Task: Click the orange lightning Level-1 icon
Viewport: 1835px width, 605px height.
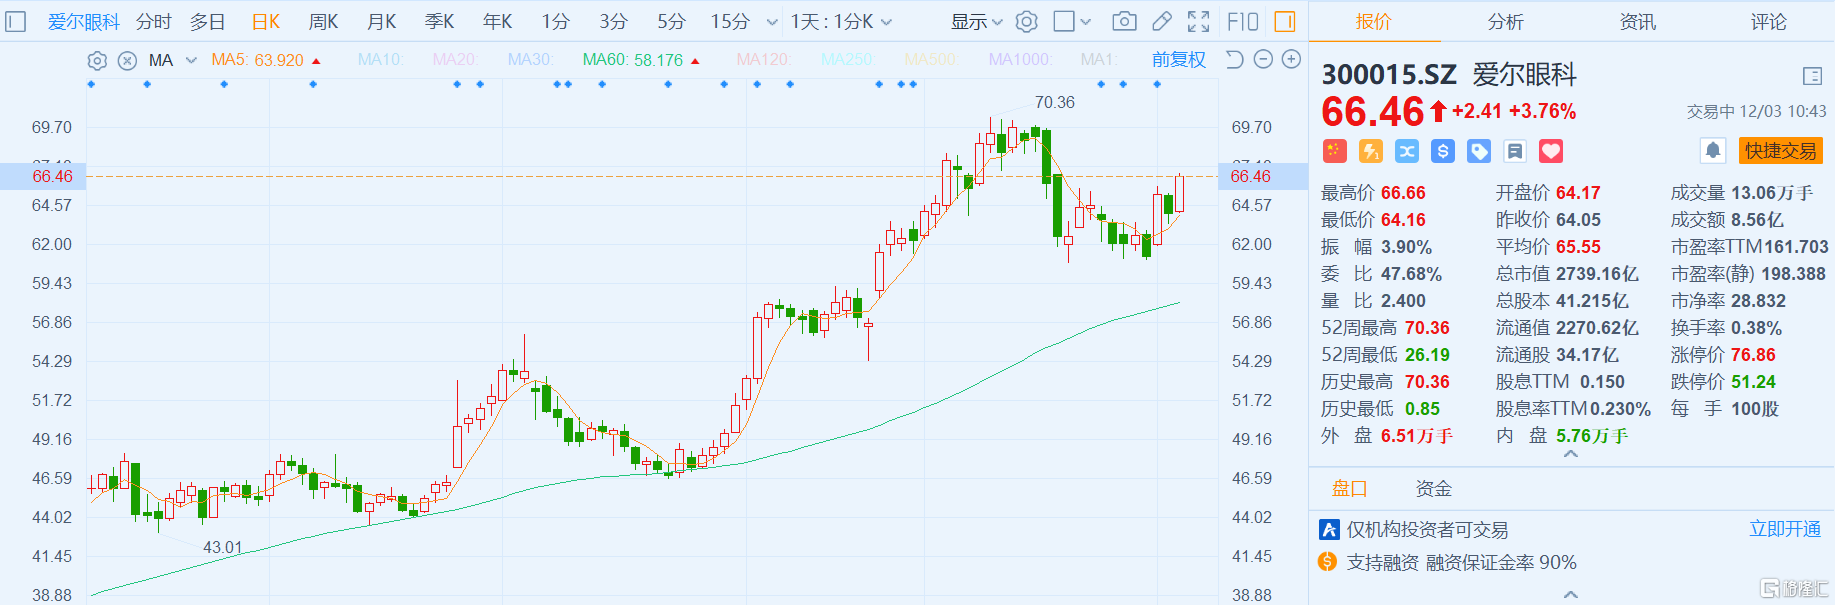Action: coord(1371,151)
